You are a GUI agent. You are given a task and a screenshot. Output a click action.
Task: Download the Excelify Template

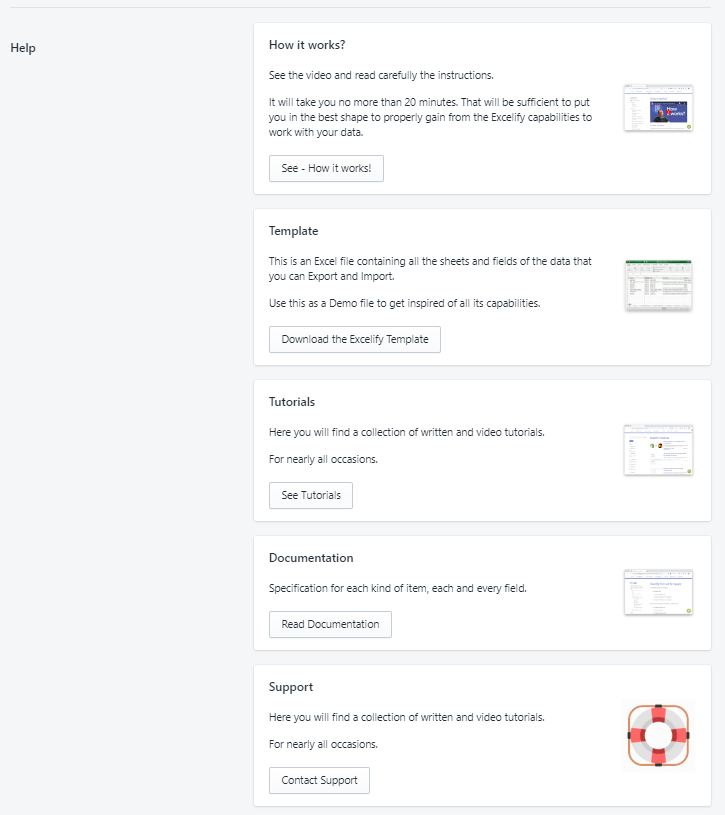pos(355,340)
